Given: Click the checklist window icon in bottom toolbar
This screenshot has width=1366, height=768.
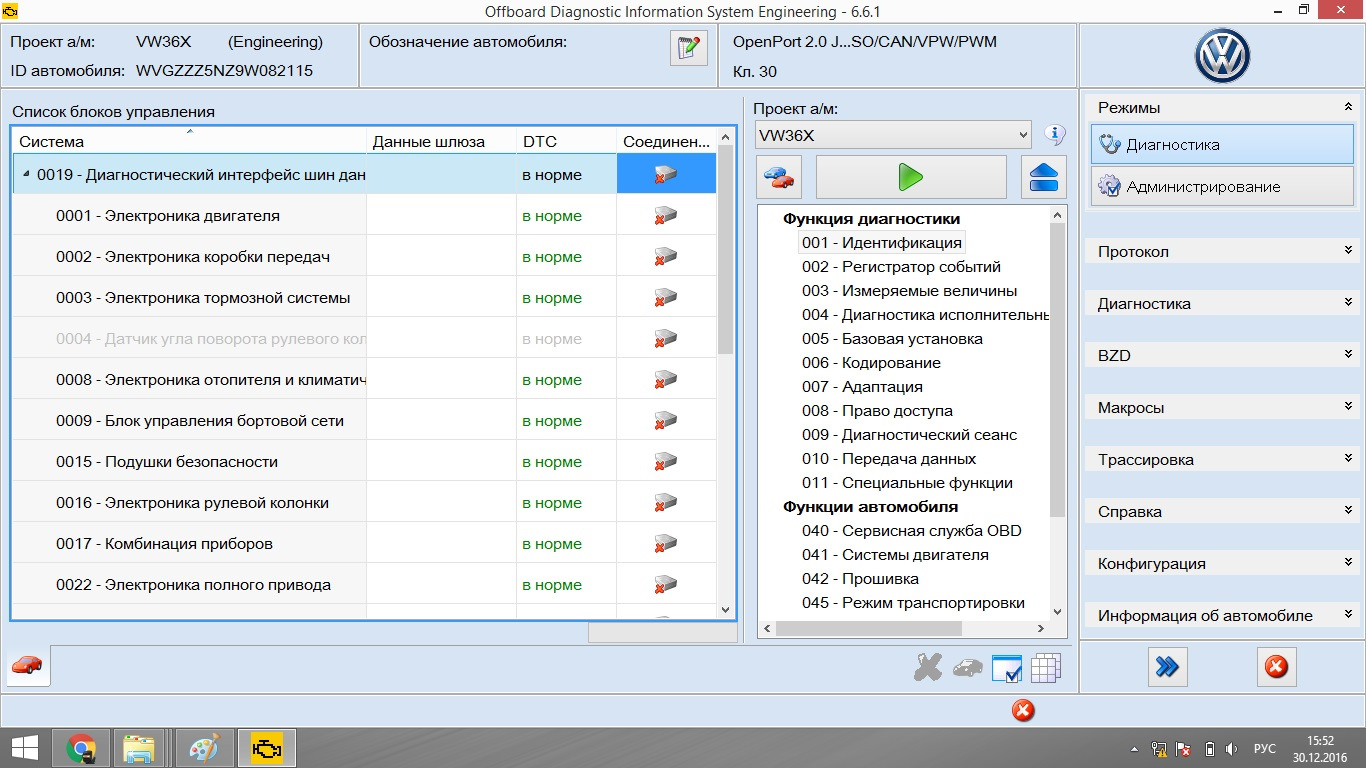Looking at the screenshot, I should [1006, 668].
